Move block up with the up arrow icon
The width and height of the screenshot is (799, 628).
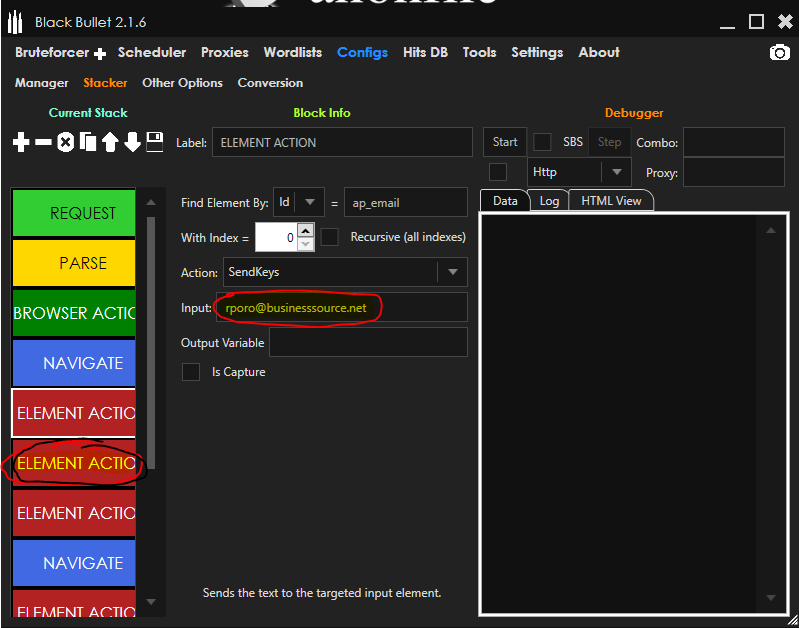(110, 142)
